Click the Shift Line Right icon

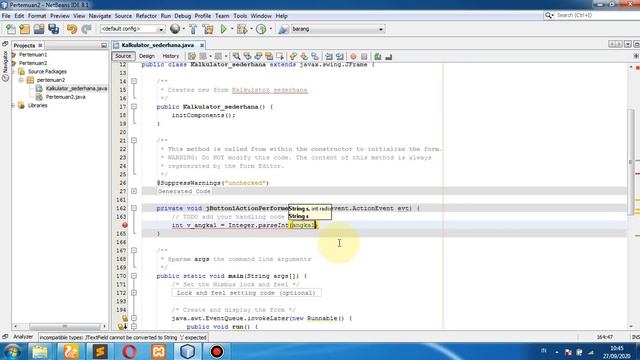point(340,56)
